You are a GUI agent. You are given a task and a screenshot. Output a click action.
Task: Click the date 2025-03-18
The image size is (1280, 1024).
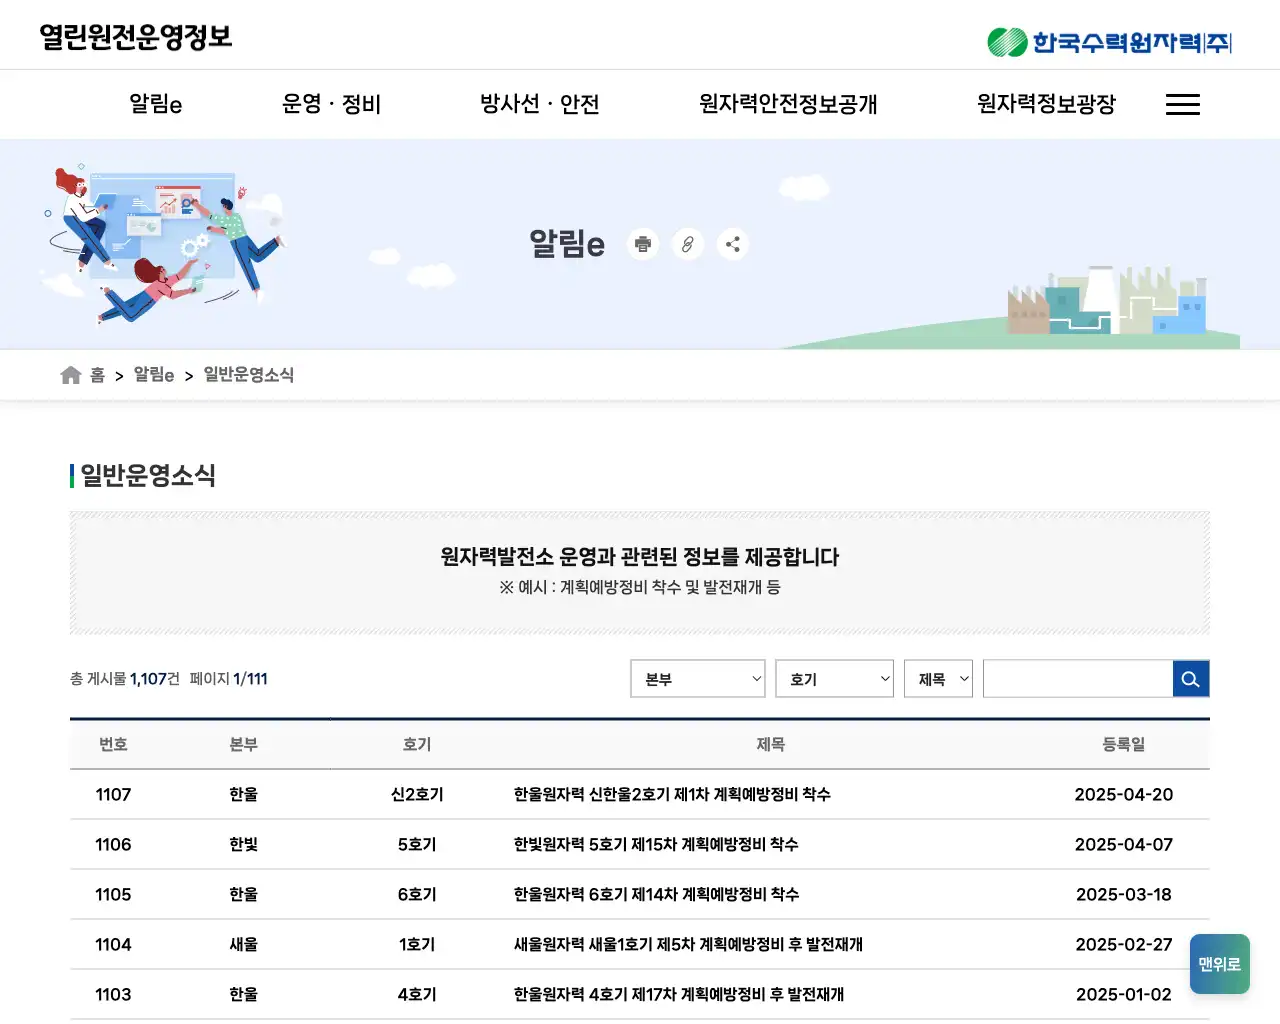tap(1124, 895)
